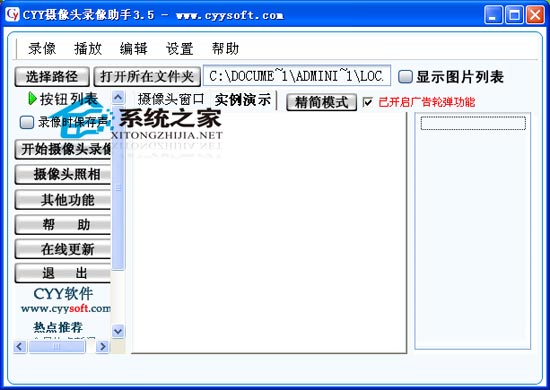Click the green arrow beside 按钮列表
550x390 pixels.
point(32,99)
